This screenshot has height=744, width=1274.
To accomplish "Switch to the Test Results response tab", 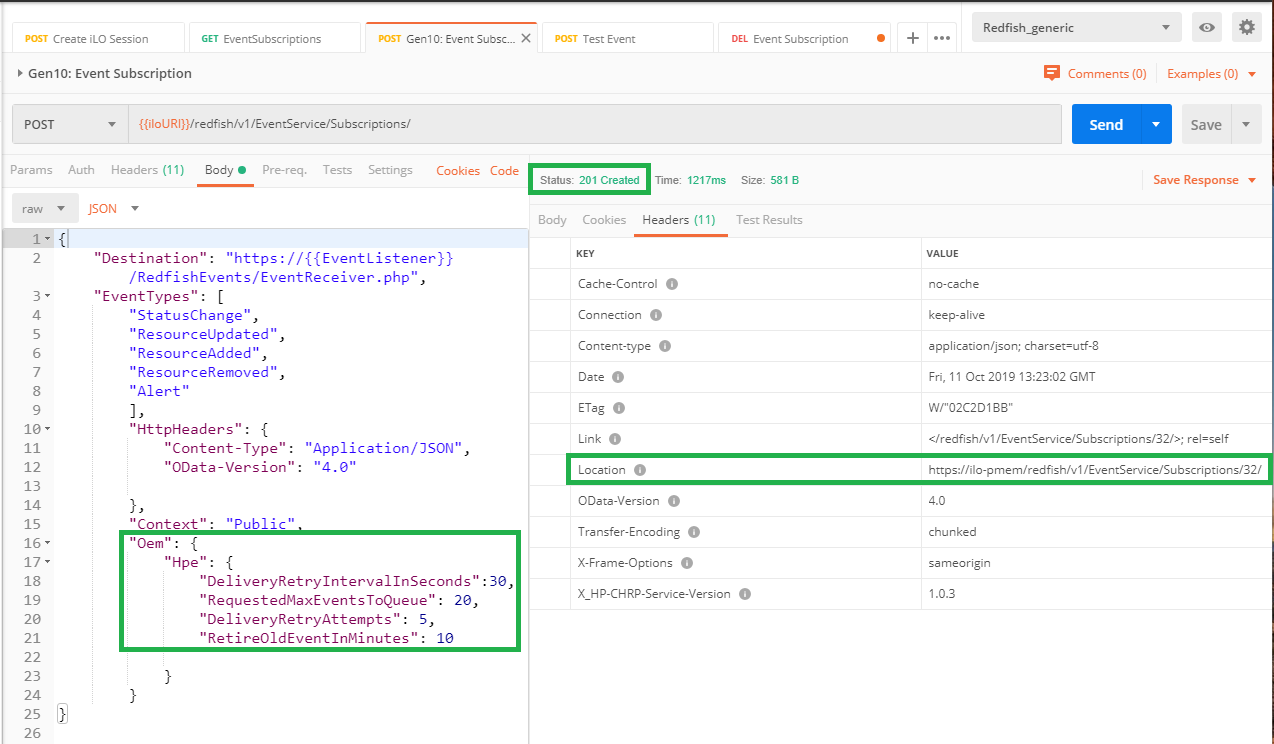I will point(769,220).
